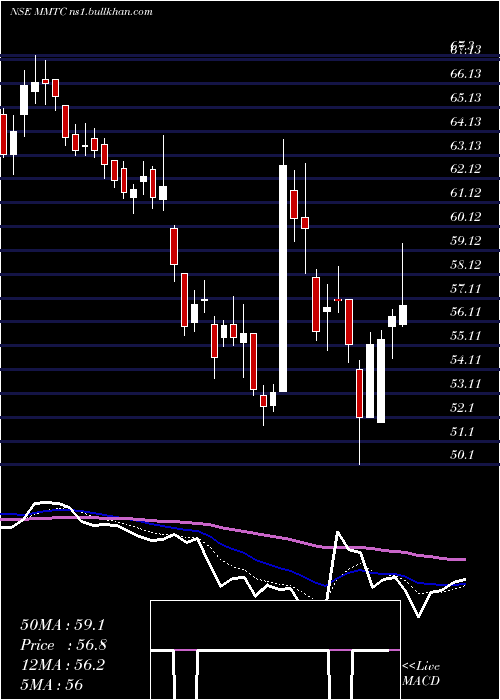Select the 66.13 price axis label
This screenshot has height=700, width=500.
(466, 73)
